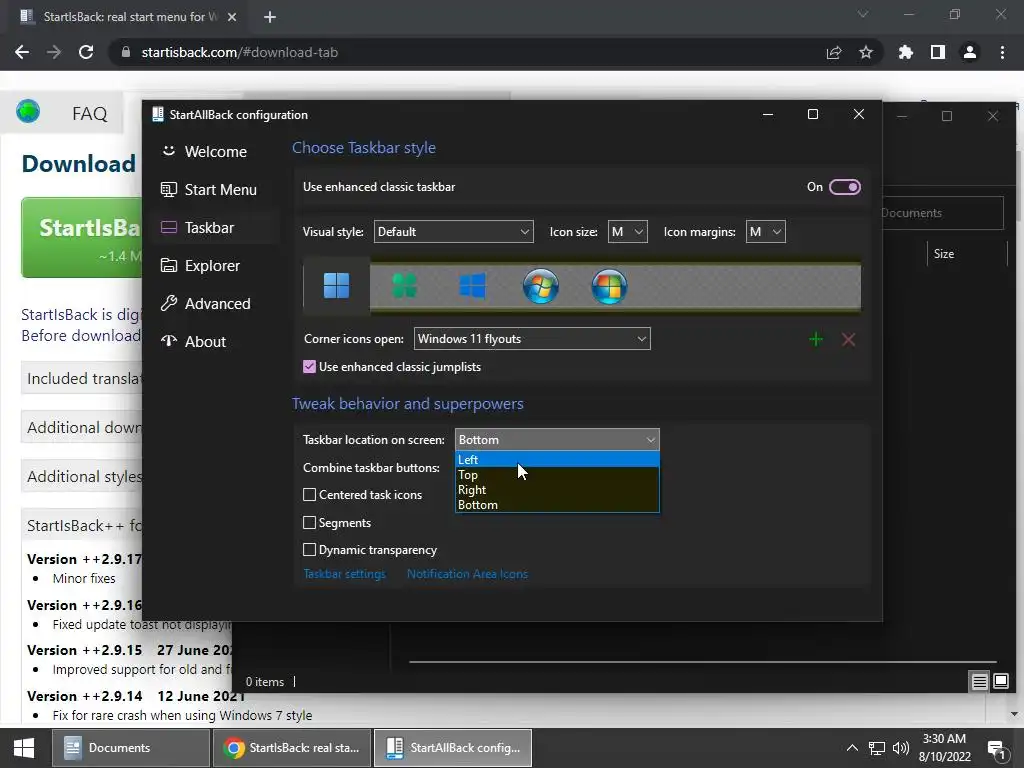Open a new Chrome tab

pyautogui.click(x=270, y=17)
